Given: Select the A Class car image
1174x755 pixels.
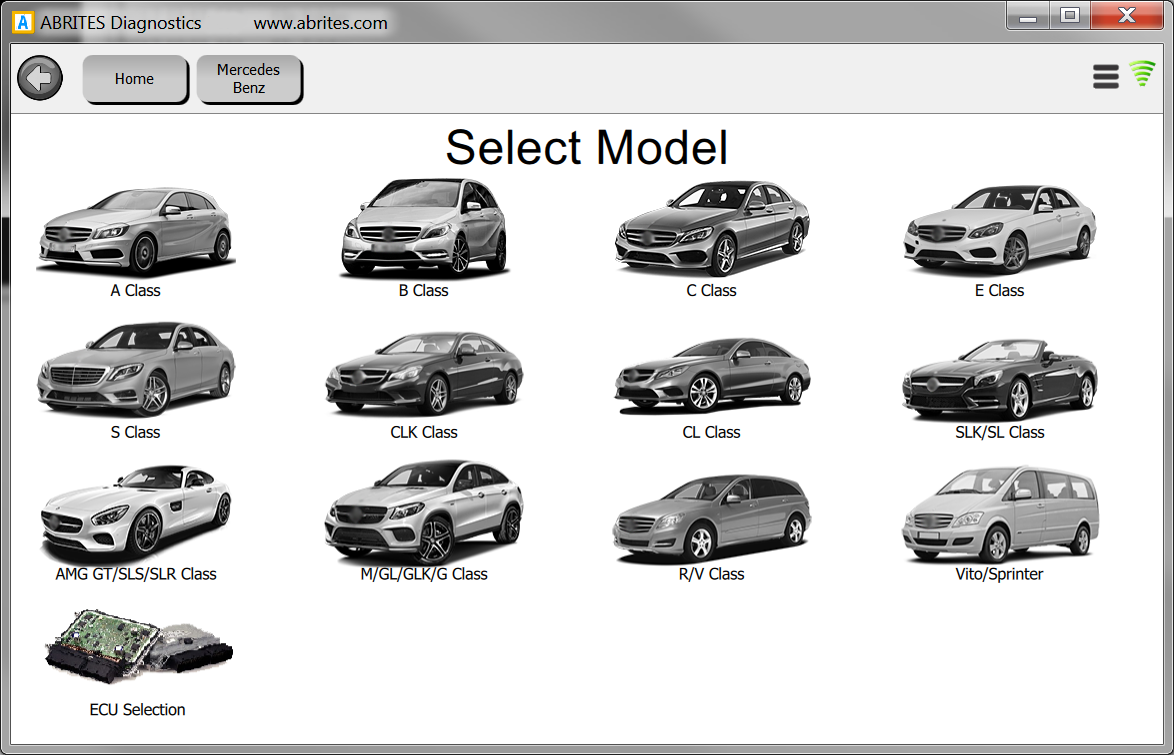Looking at the screenshot, I should coord(136,230).
